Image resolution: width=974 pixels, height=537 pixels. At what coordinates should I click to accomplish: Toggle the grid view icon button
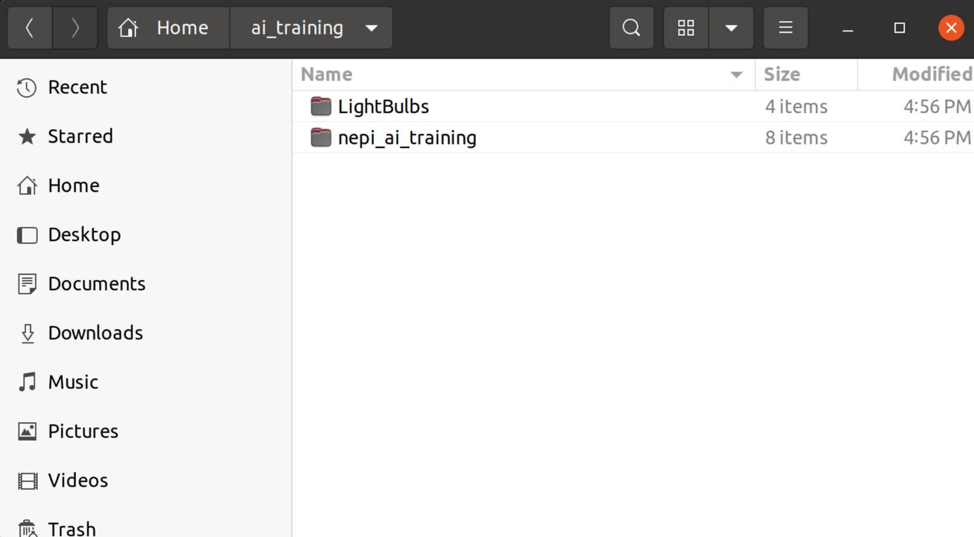[x=686, y=28]
